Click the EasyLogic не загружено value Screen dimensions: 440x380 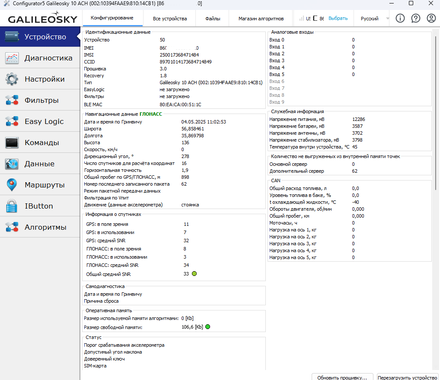tap(175, 89)
